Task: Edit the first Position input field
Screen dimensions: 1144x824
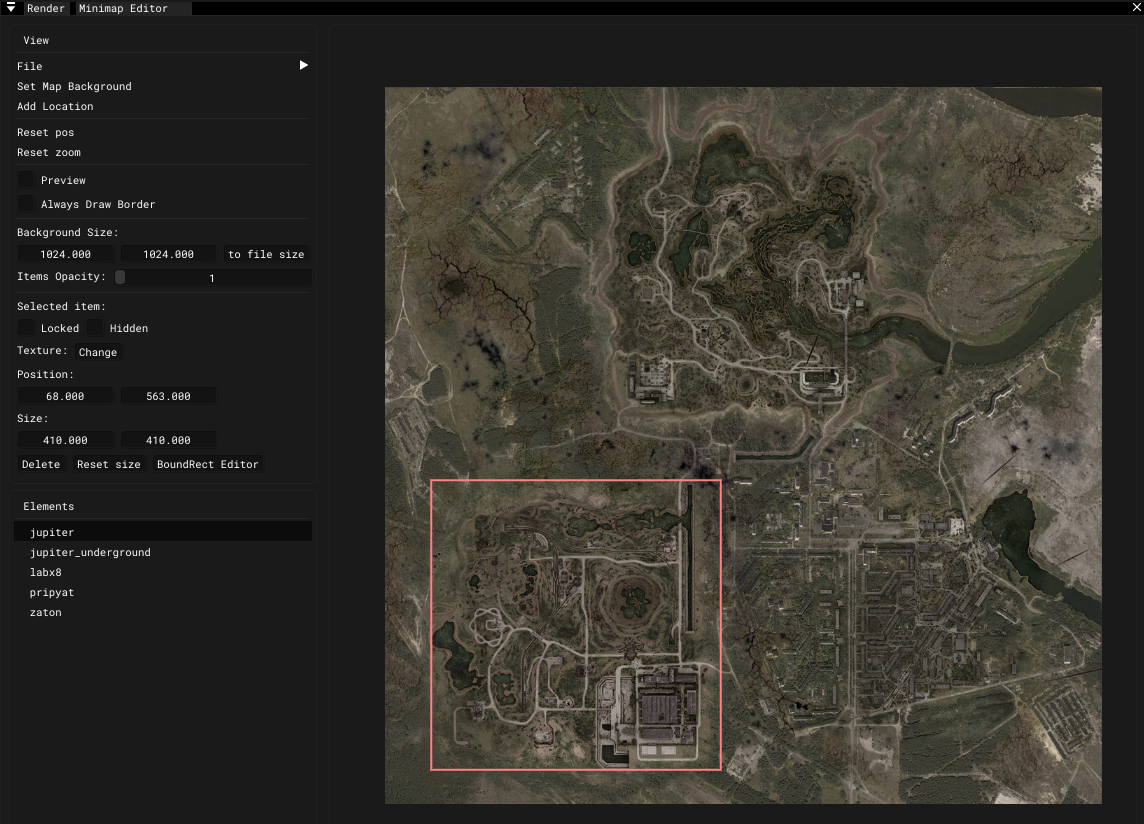Action: [x=65, y=395]
